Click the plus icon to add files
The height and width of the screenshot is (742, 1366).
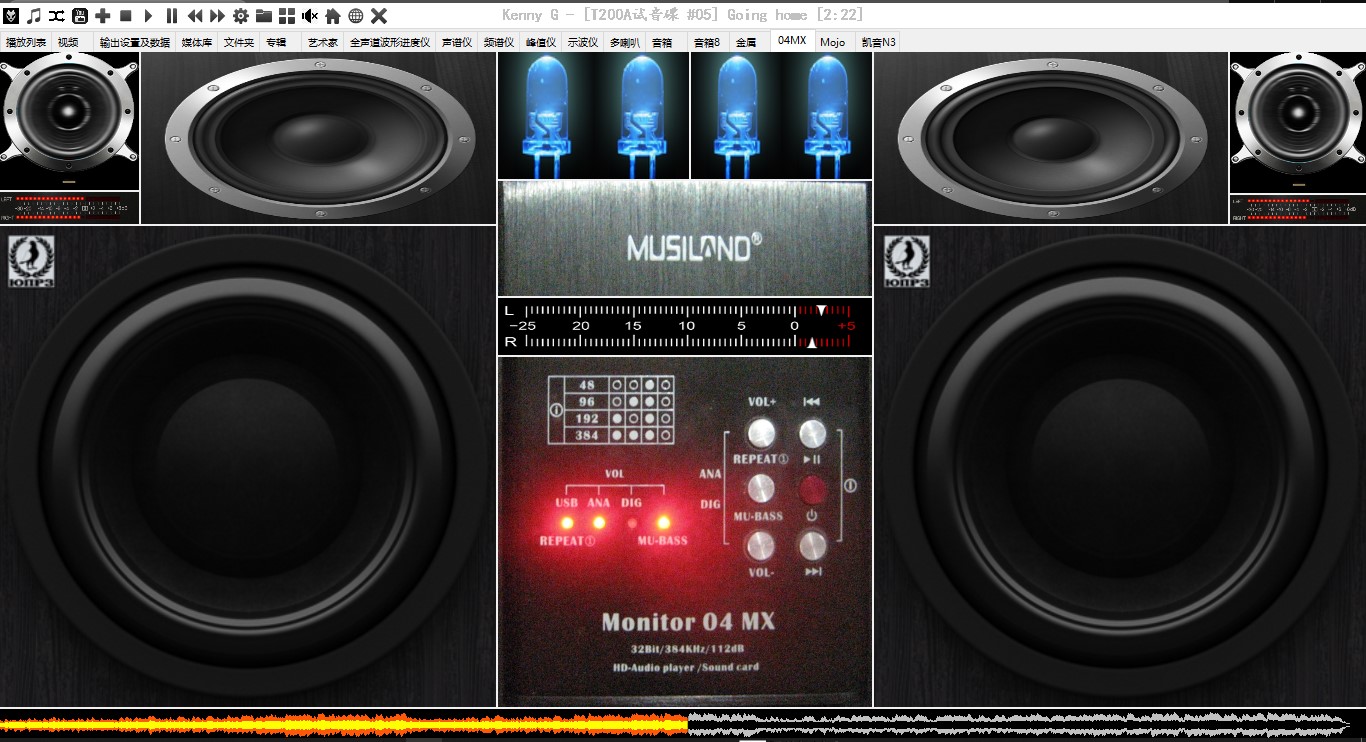[x=102, y=15]
